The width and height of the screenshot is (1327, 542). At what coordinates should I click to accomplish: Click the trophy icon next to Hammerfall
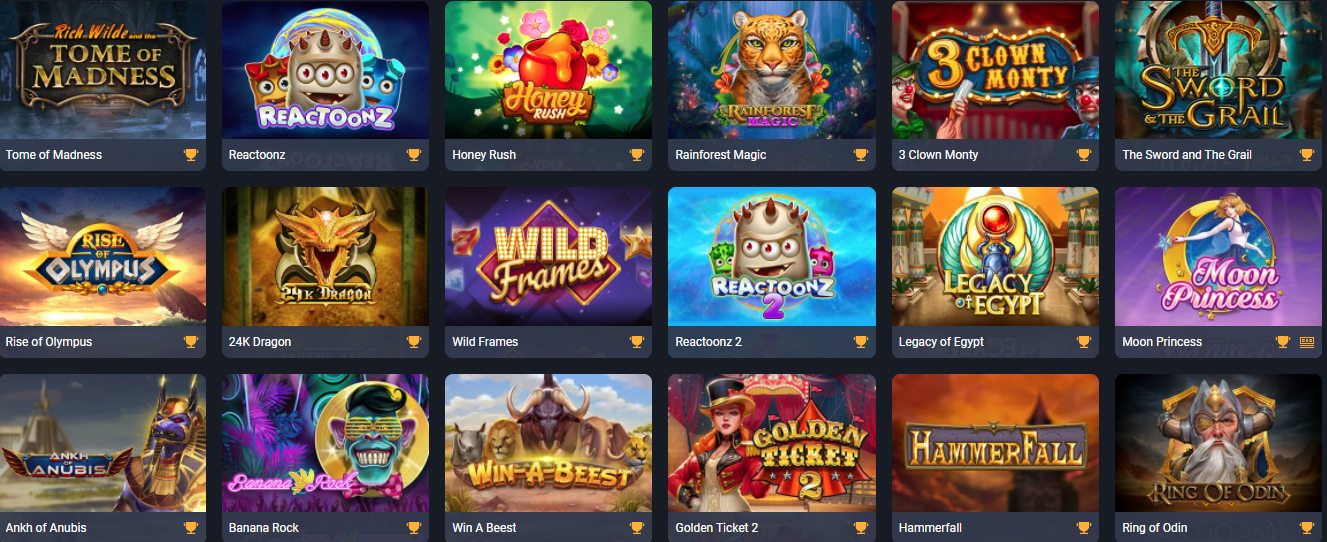tap(1083, 528)
